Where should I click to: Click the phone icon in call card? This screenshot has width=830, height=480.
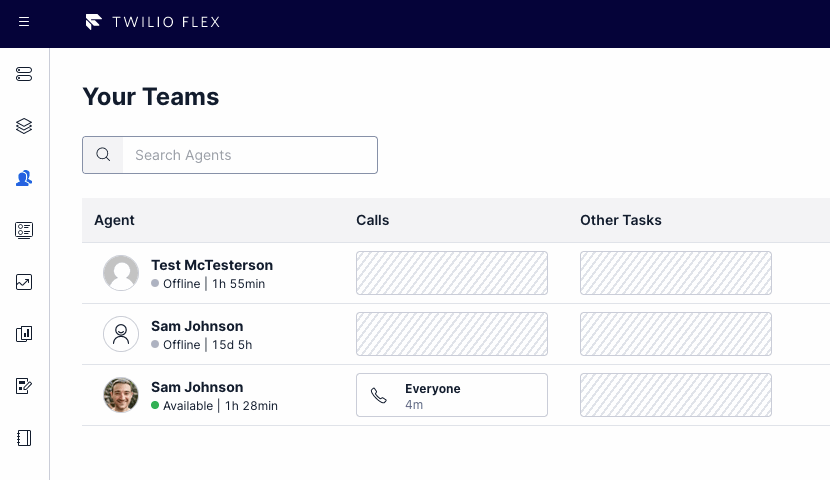[x=378, y=395]
